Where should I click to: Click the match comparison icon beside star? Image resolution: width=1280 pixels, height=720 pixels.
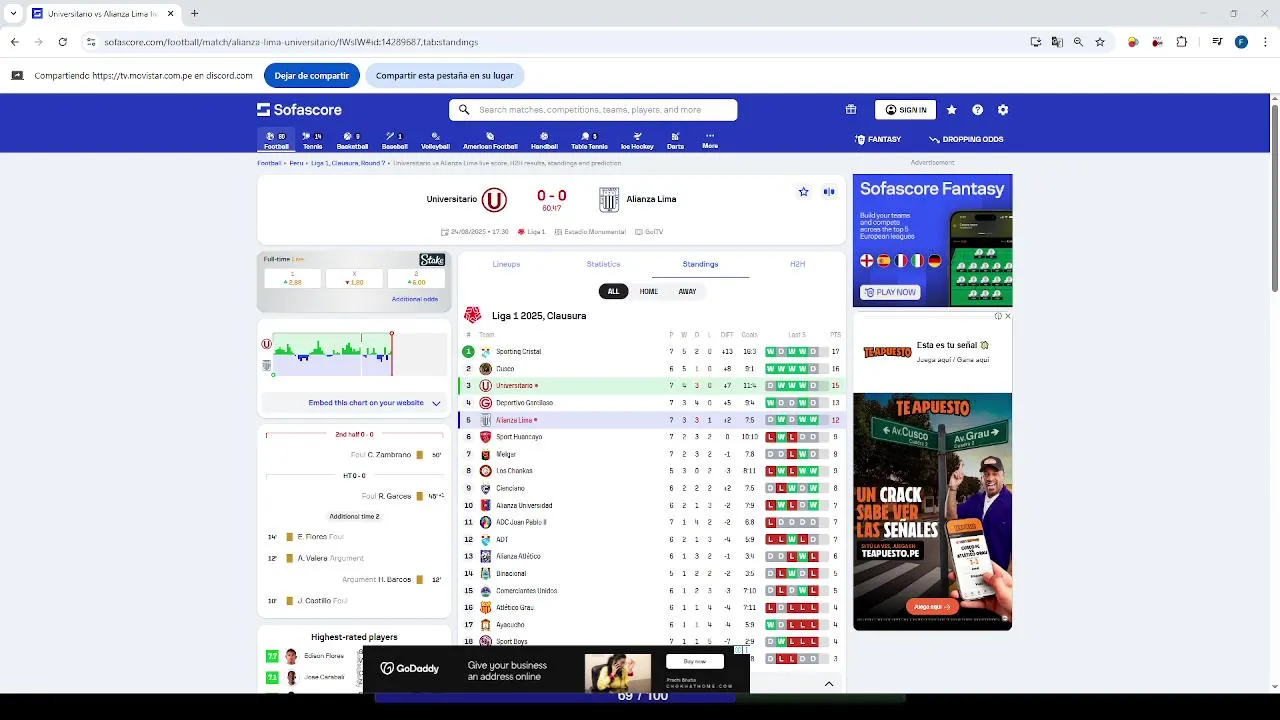click(x=829, y=192)
